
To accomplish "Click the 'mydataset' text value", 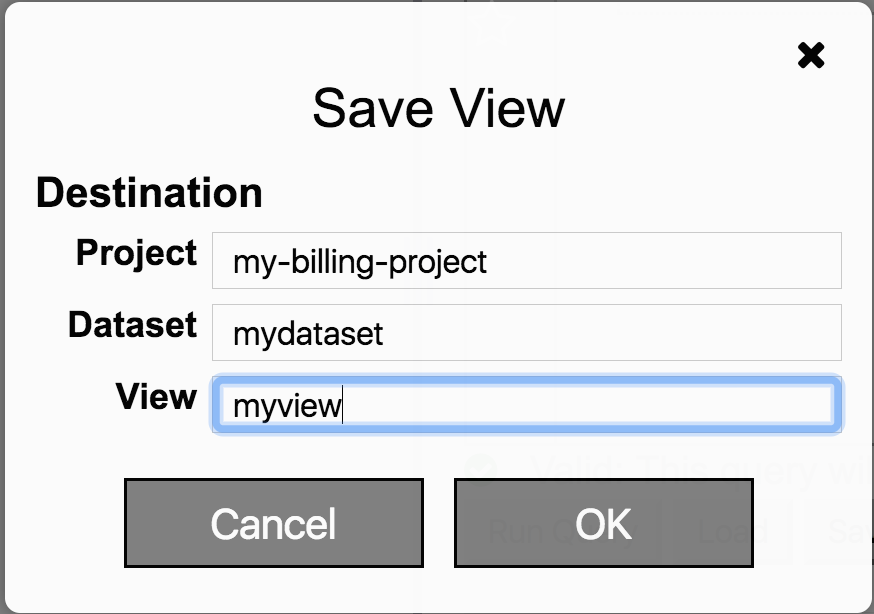I will point(308,333).
